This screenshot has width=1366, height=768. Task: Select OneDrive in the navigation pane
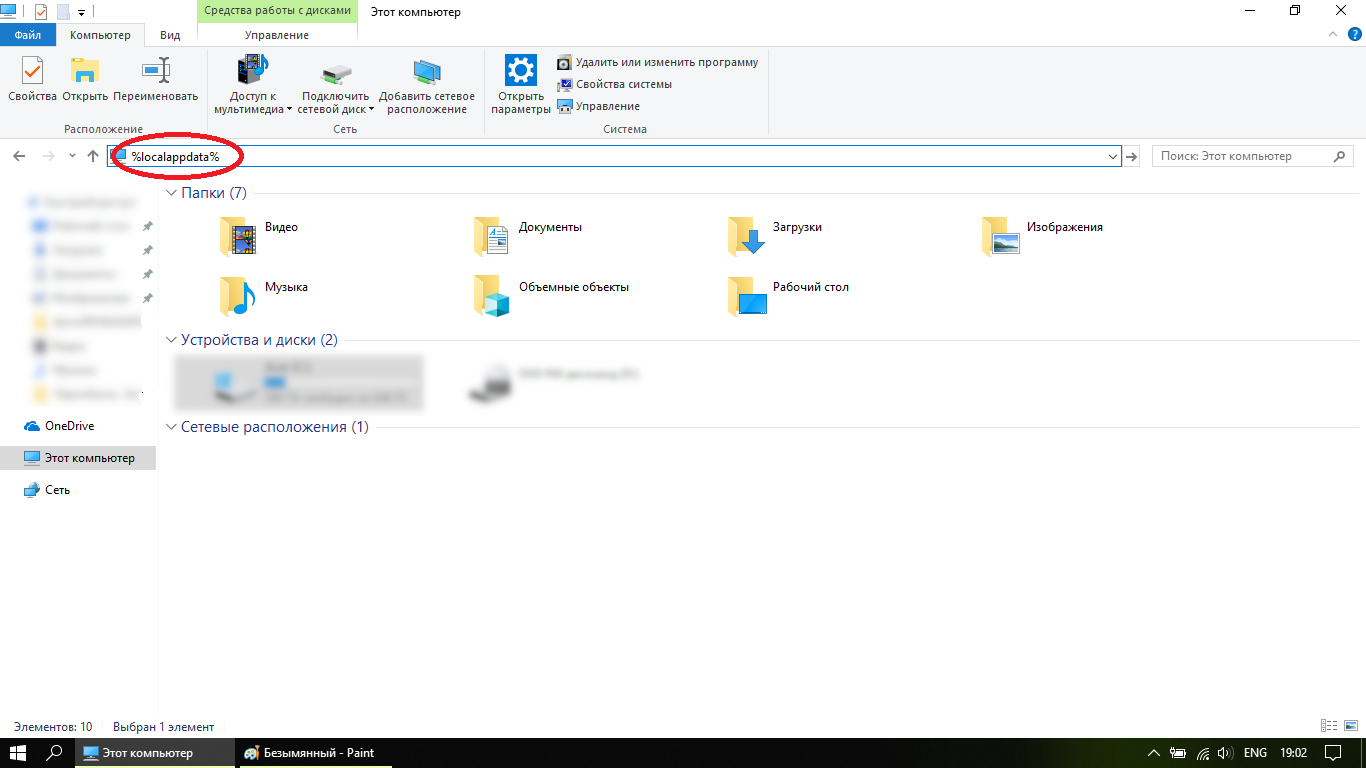(69, 426)
